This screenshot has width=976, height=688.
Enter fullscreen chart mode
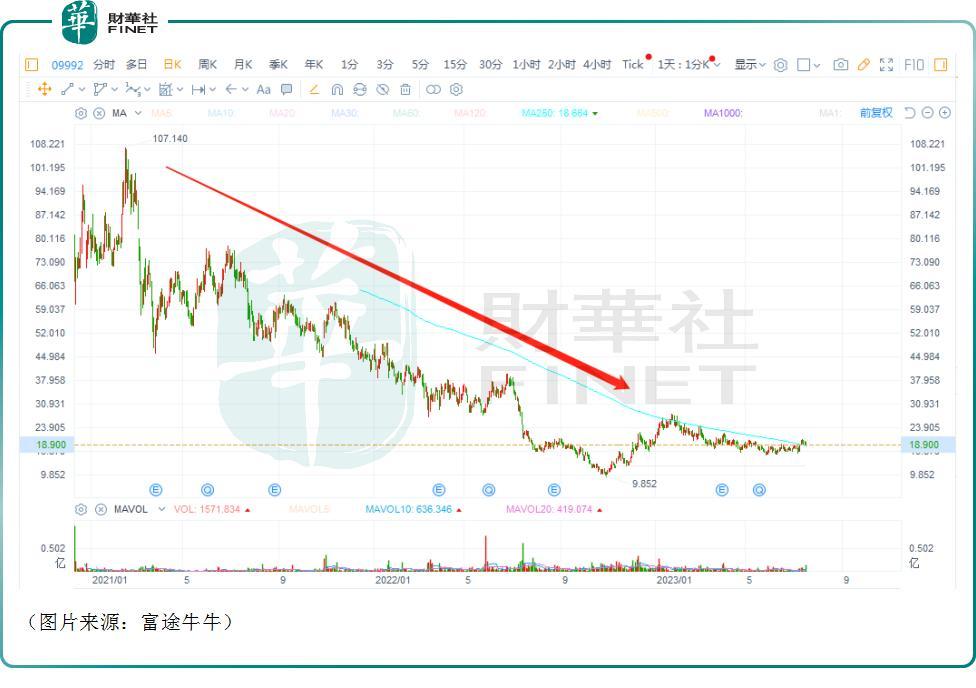pyautogui.click(x=886, y=64)
